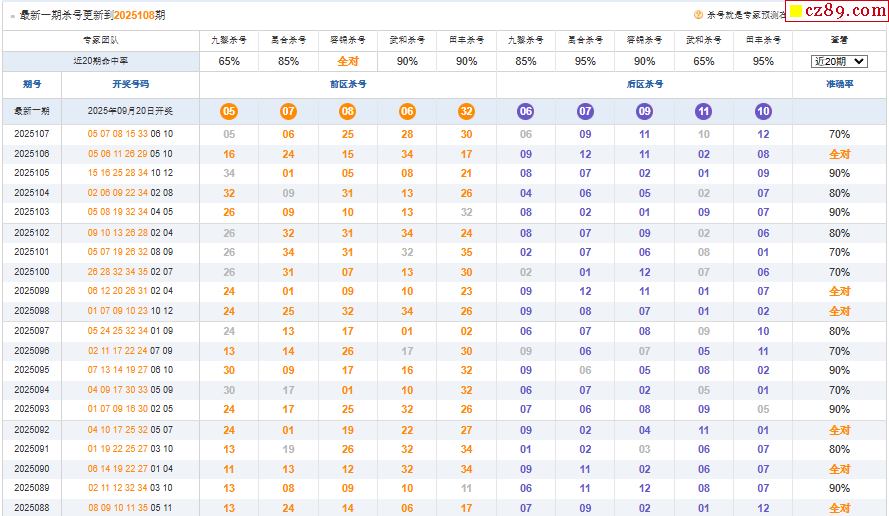Click the orange 07 ball in latest row
889x516 pixels.
point(288,111)
